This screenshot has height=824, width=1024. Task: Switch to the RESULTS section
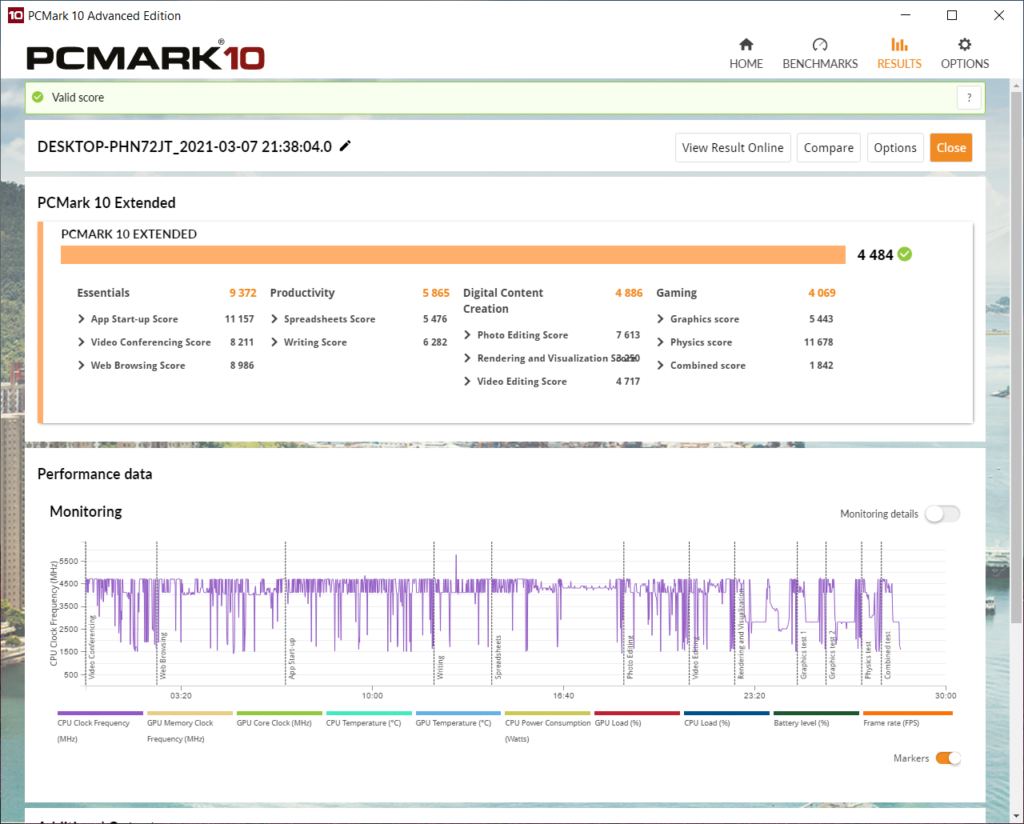coord(899,54)
